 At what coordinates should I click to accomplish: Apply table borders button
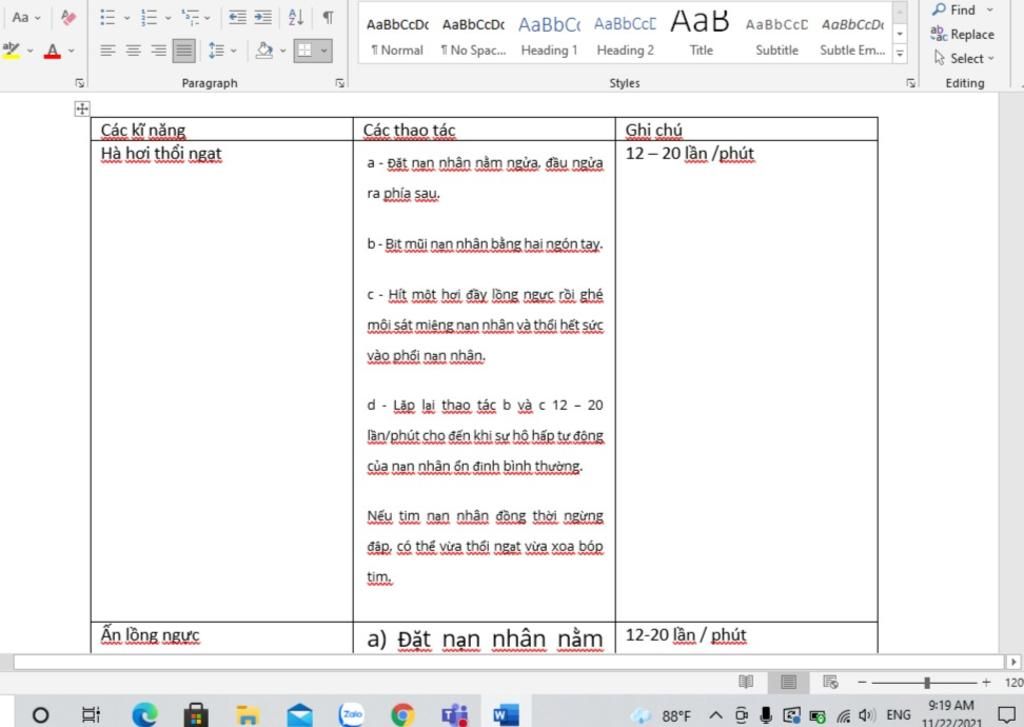(x=304, y=50)
